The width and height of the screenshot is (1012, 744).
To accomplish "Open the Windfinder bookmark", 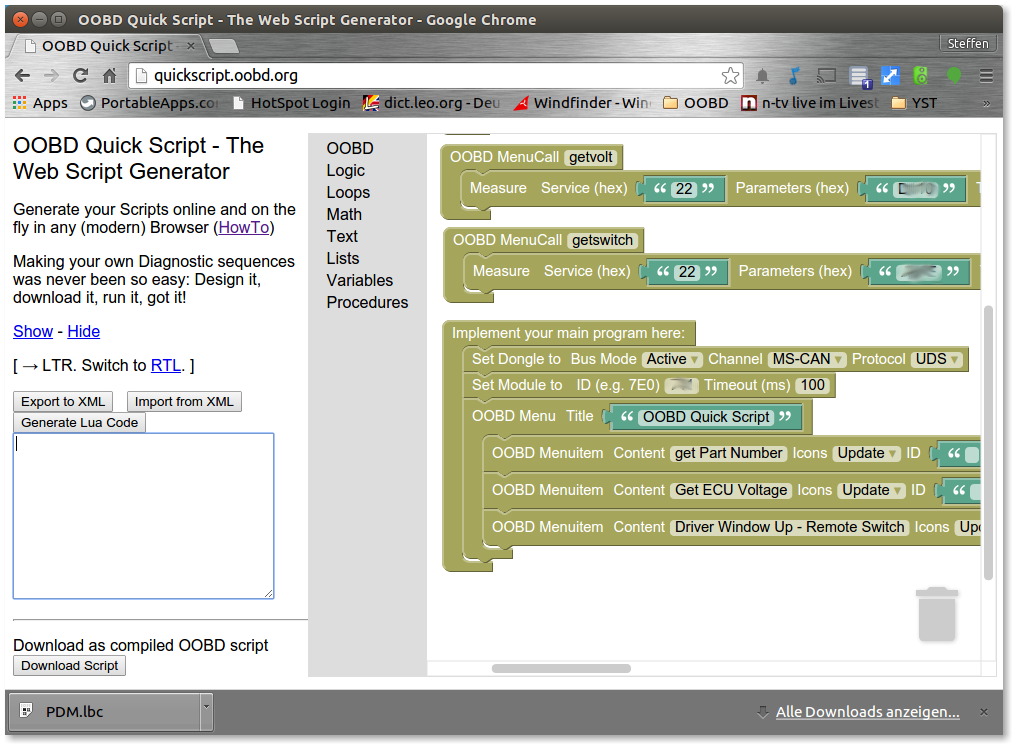I will pyautogui.click(x=583, y=103).
